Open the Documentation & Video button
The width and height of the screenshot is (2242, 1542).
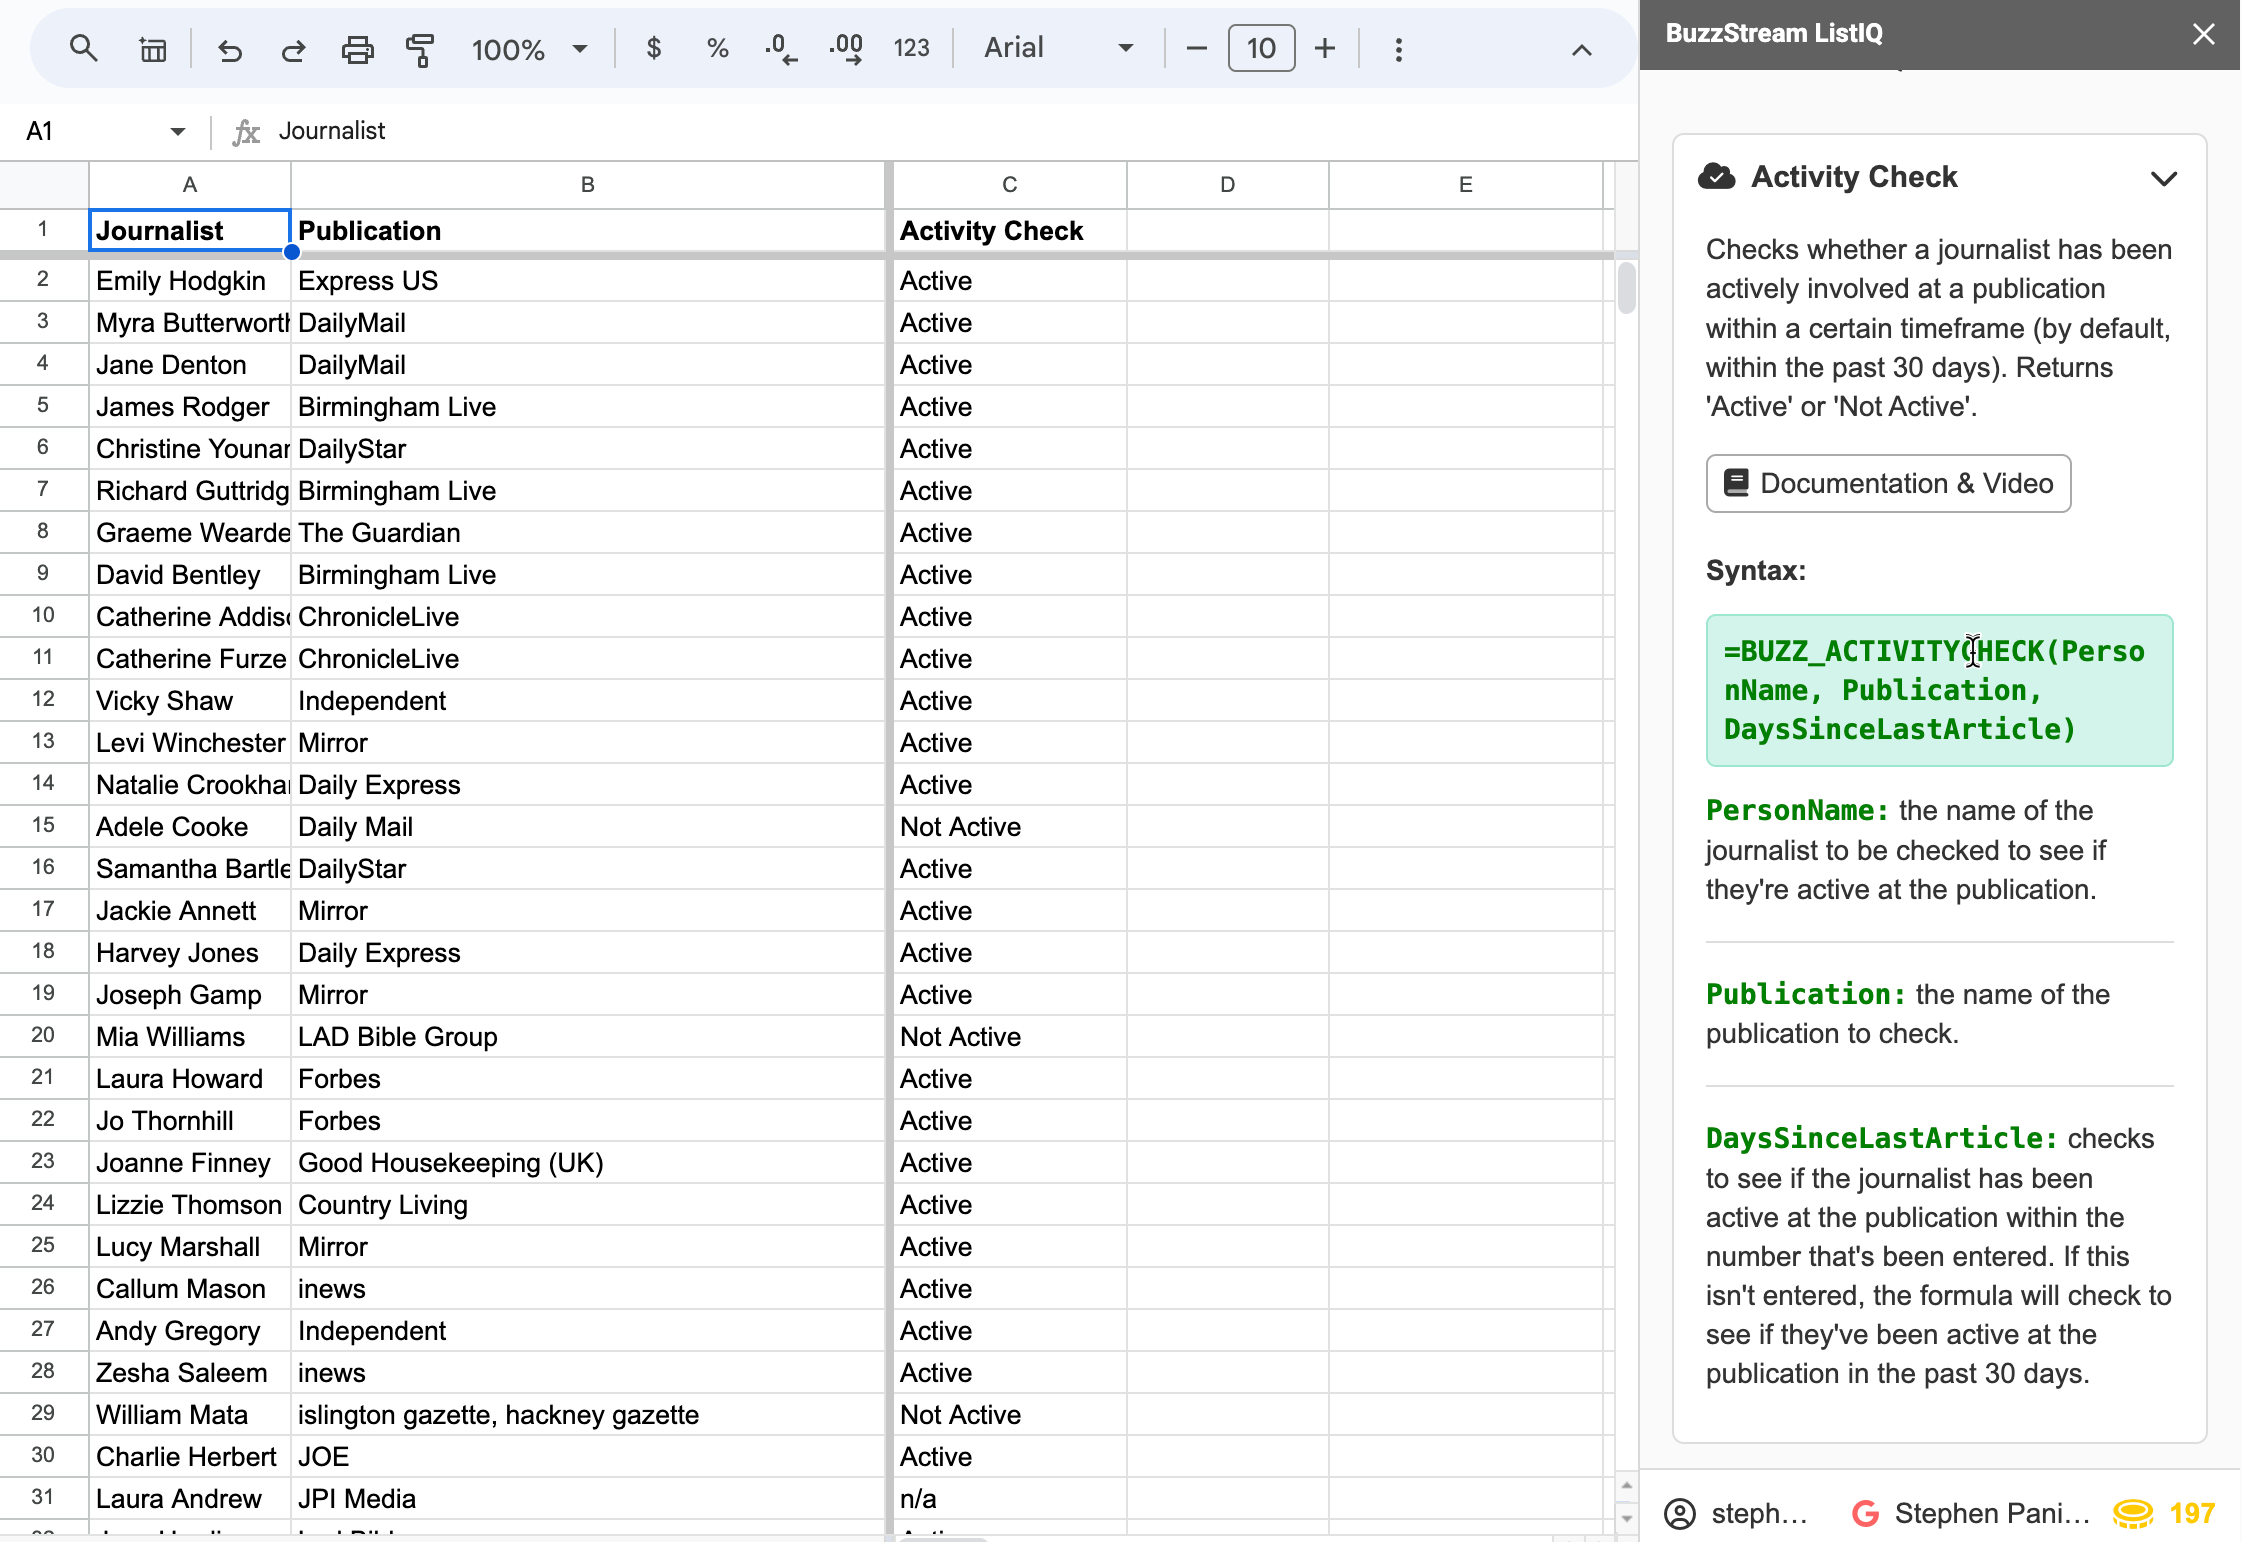tap(1888, 483)
